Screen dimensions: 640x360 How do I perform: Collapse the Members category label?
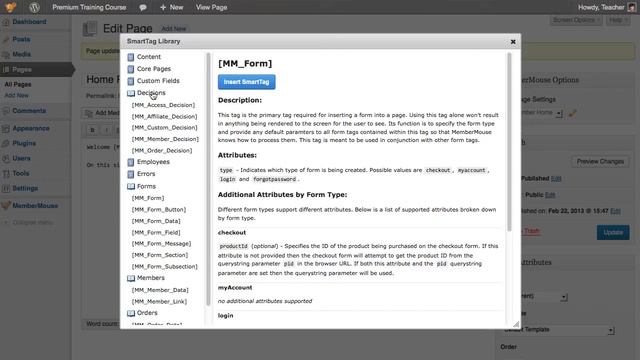pyautogui.click(x=151, y=278)
